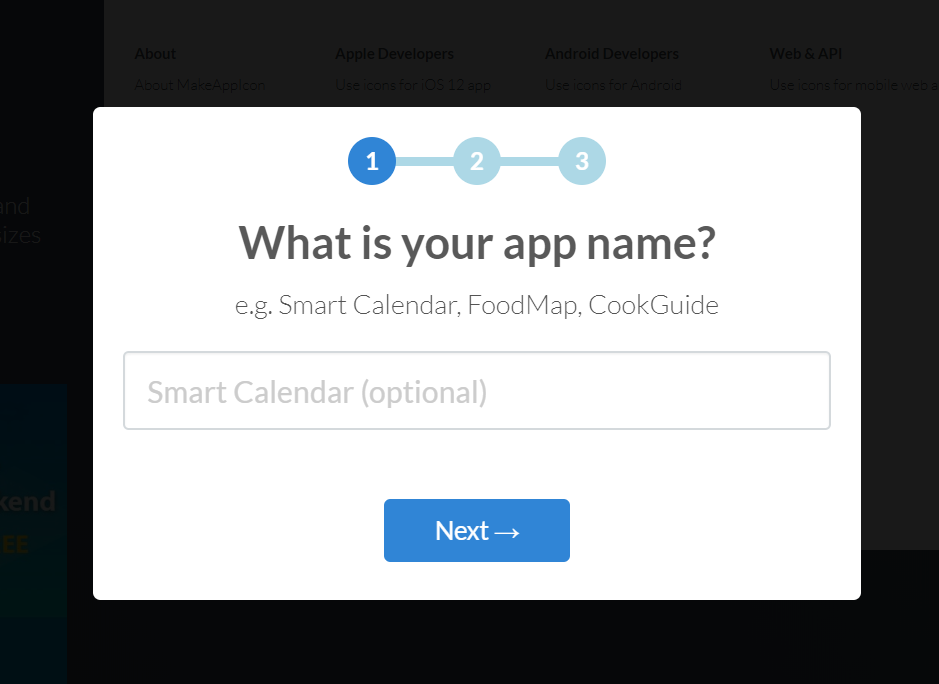This screenshot has width=939, height=684.
Task: Open the Use icons for mobile web link
Action: click(852, 85)
